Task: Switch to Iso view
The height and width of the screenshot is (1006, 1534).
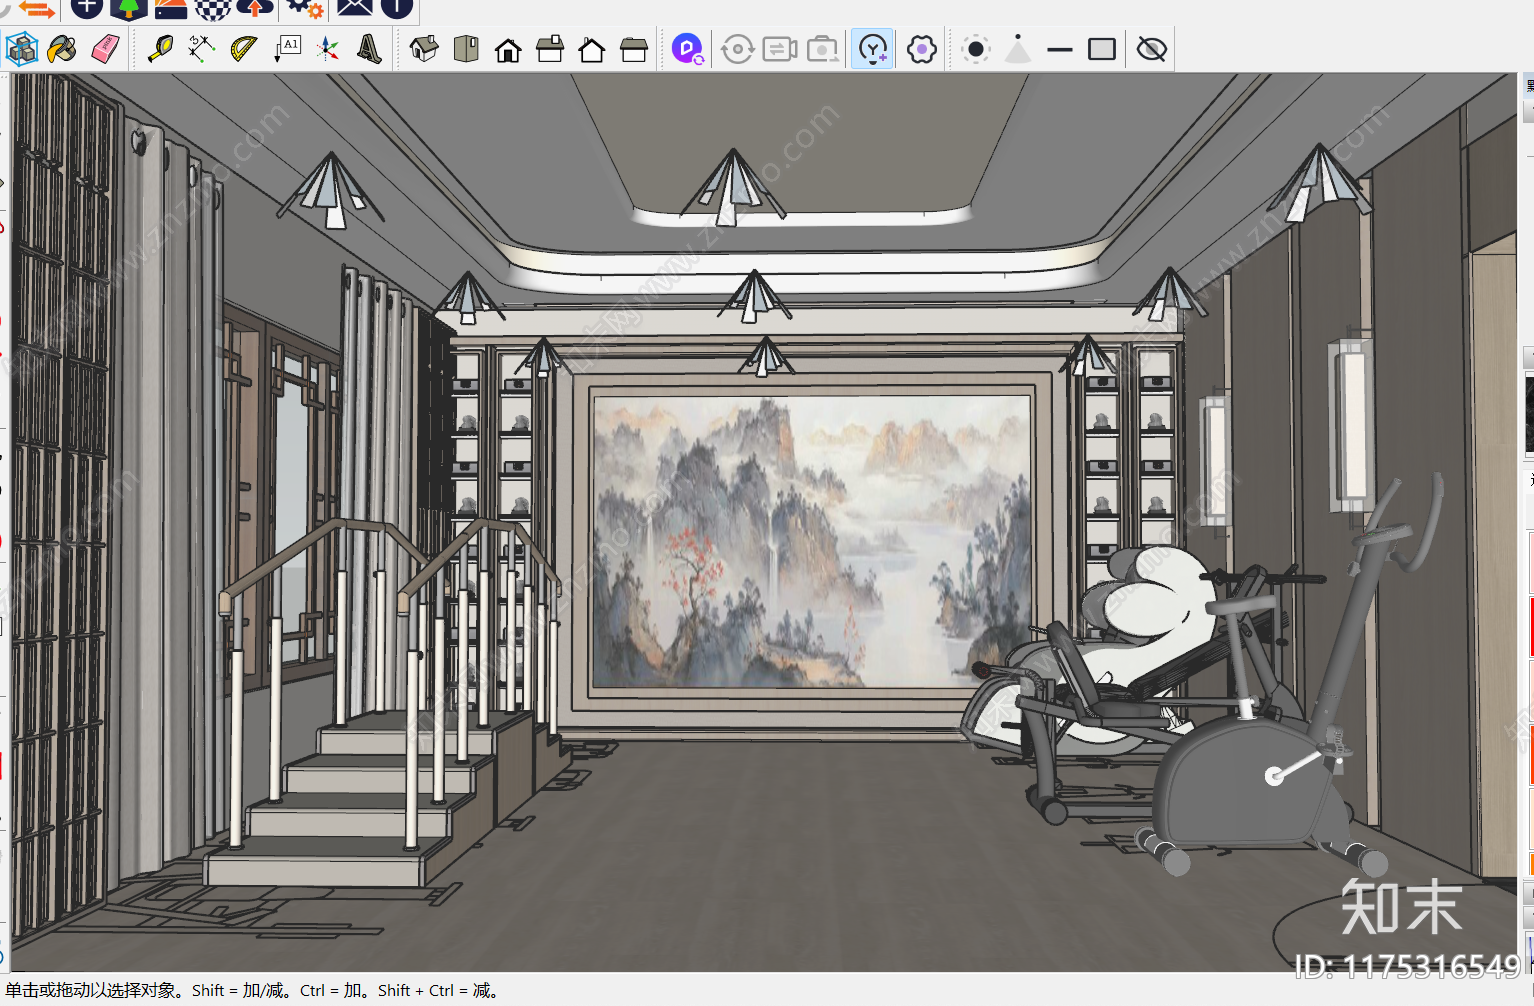Action: (424, 49)
